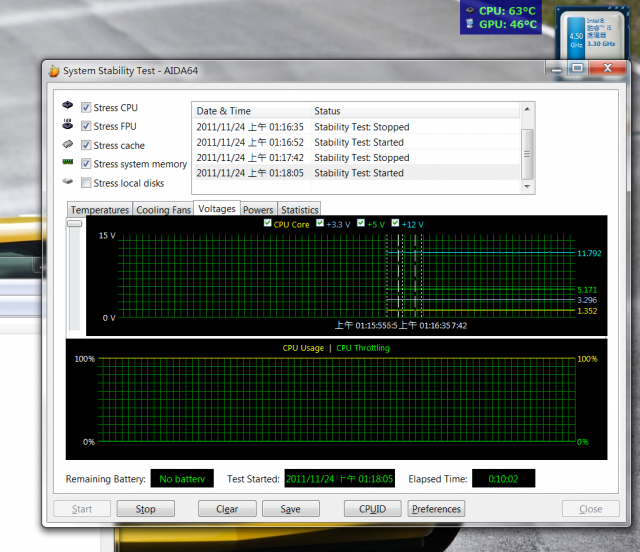The height and width of the screenshot is (552, 640).
Task: Minimize the System Stability Test window
Action: tap(556, 68)
